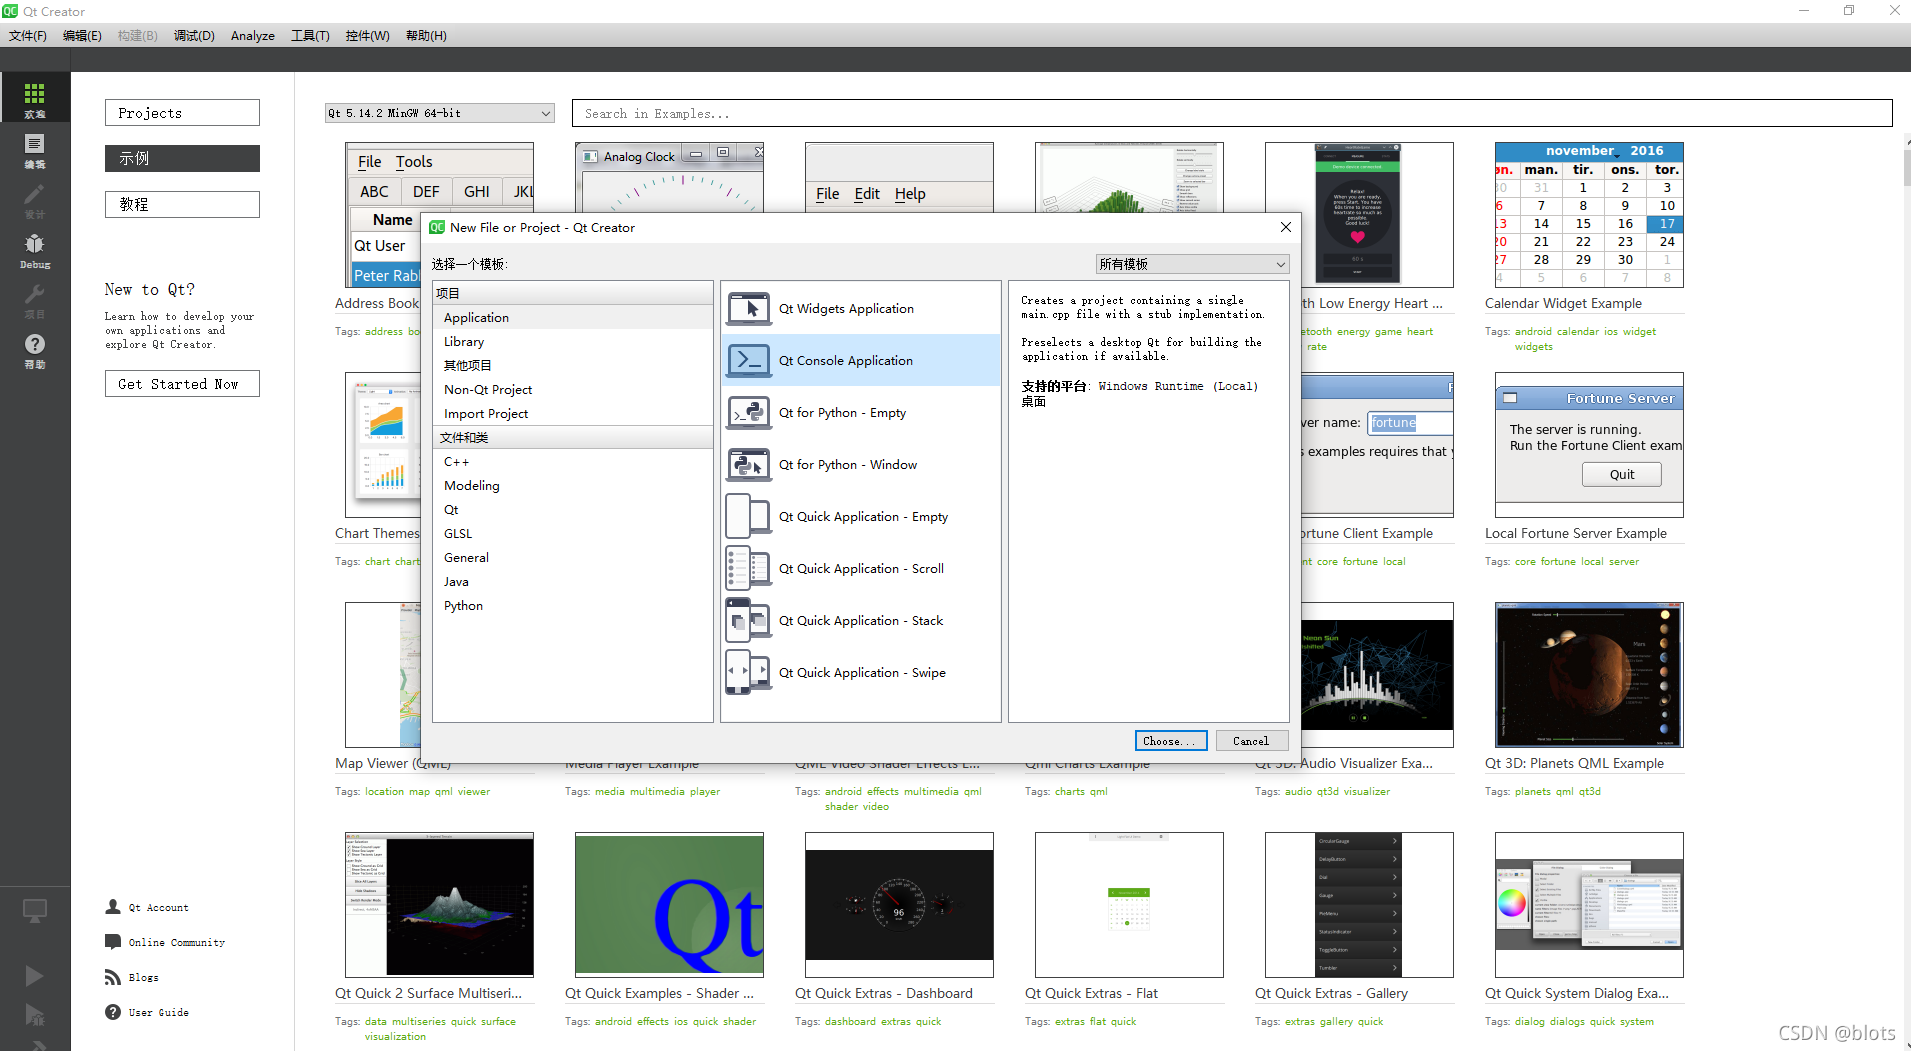Open Qt Quick System Dialog Example thumbnail
Image resolution: width=1911 pixels, height=1051 pixels.
(x=1589, y=905)
